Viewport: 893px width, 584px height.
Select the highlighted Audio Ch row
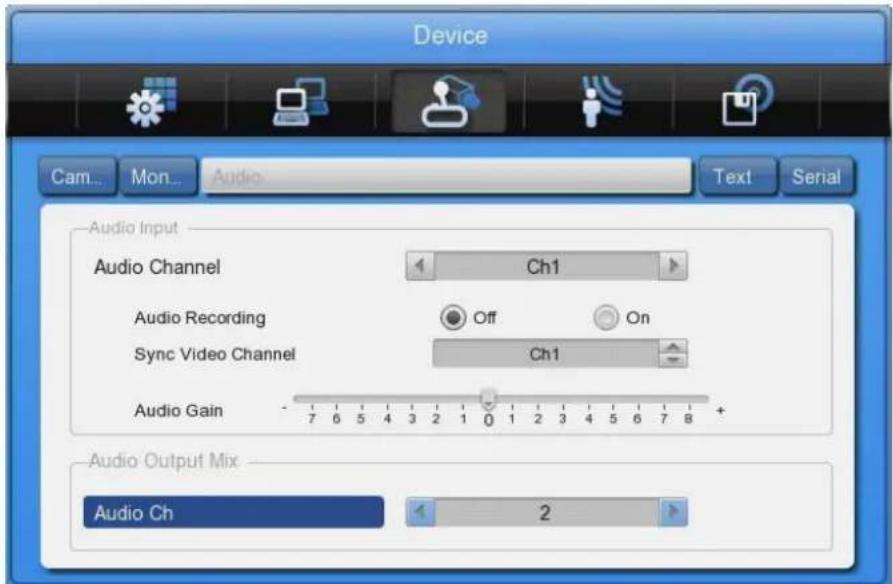pos(234,512)
